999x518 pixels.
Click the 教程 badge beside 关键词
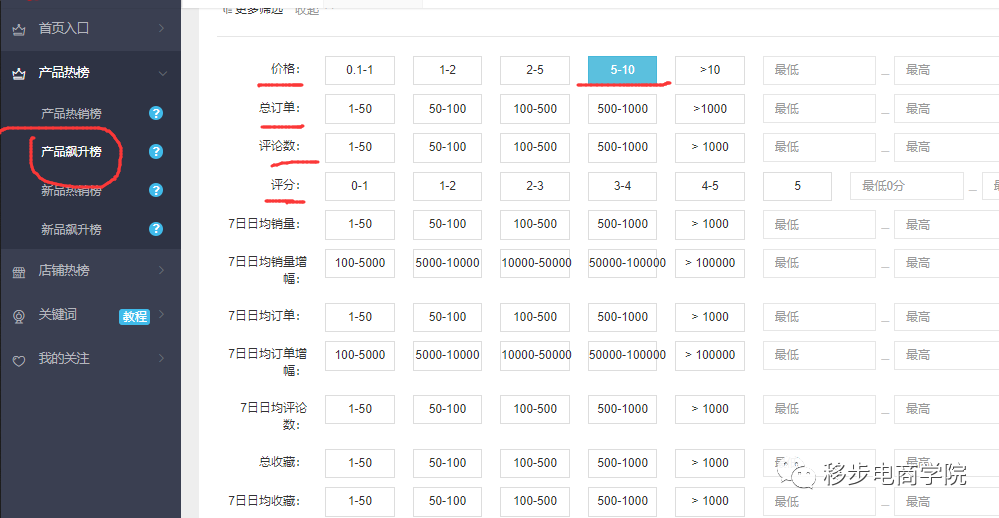click(134, 316)
